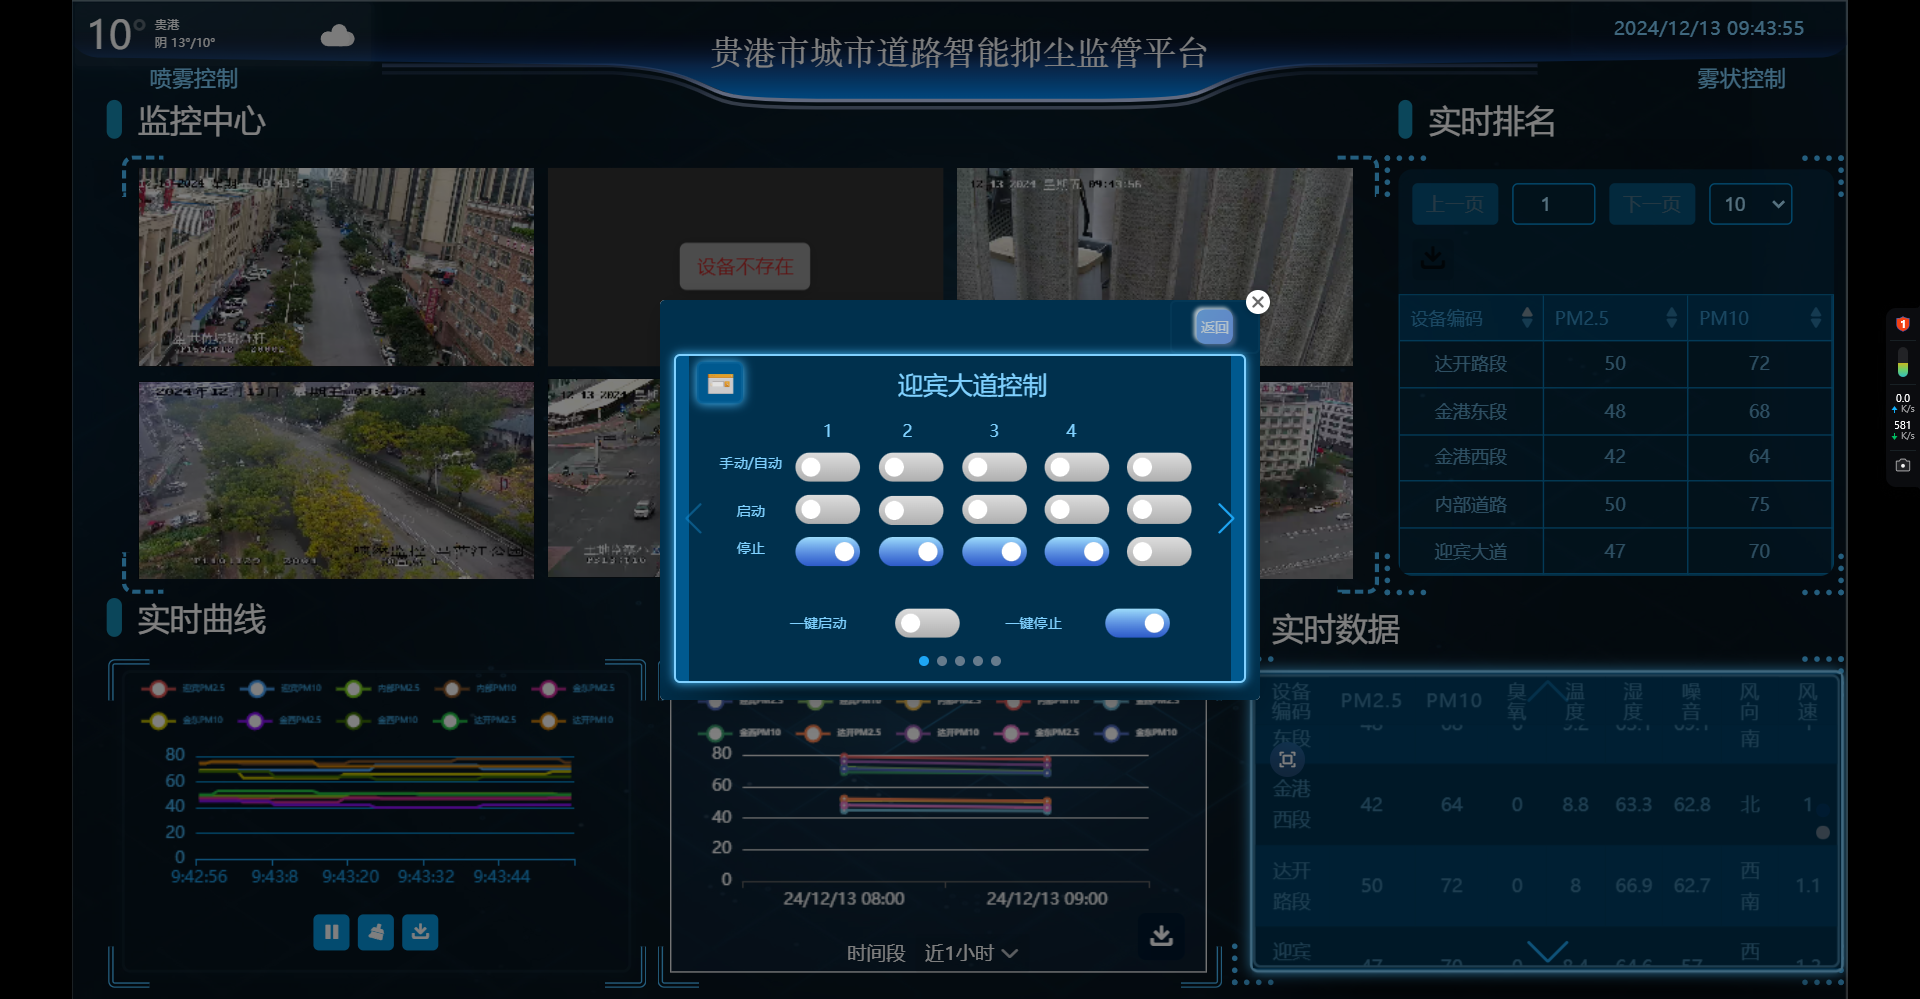Viewport: 1920px width, 999px height.
Task: Toggle manual/auto switch for device 1
Action: [x=827, y=467]
